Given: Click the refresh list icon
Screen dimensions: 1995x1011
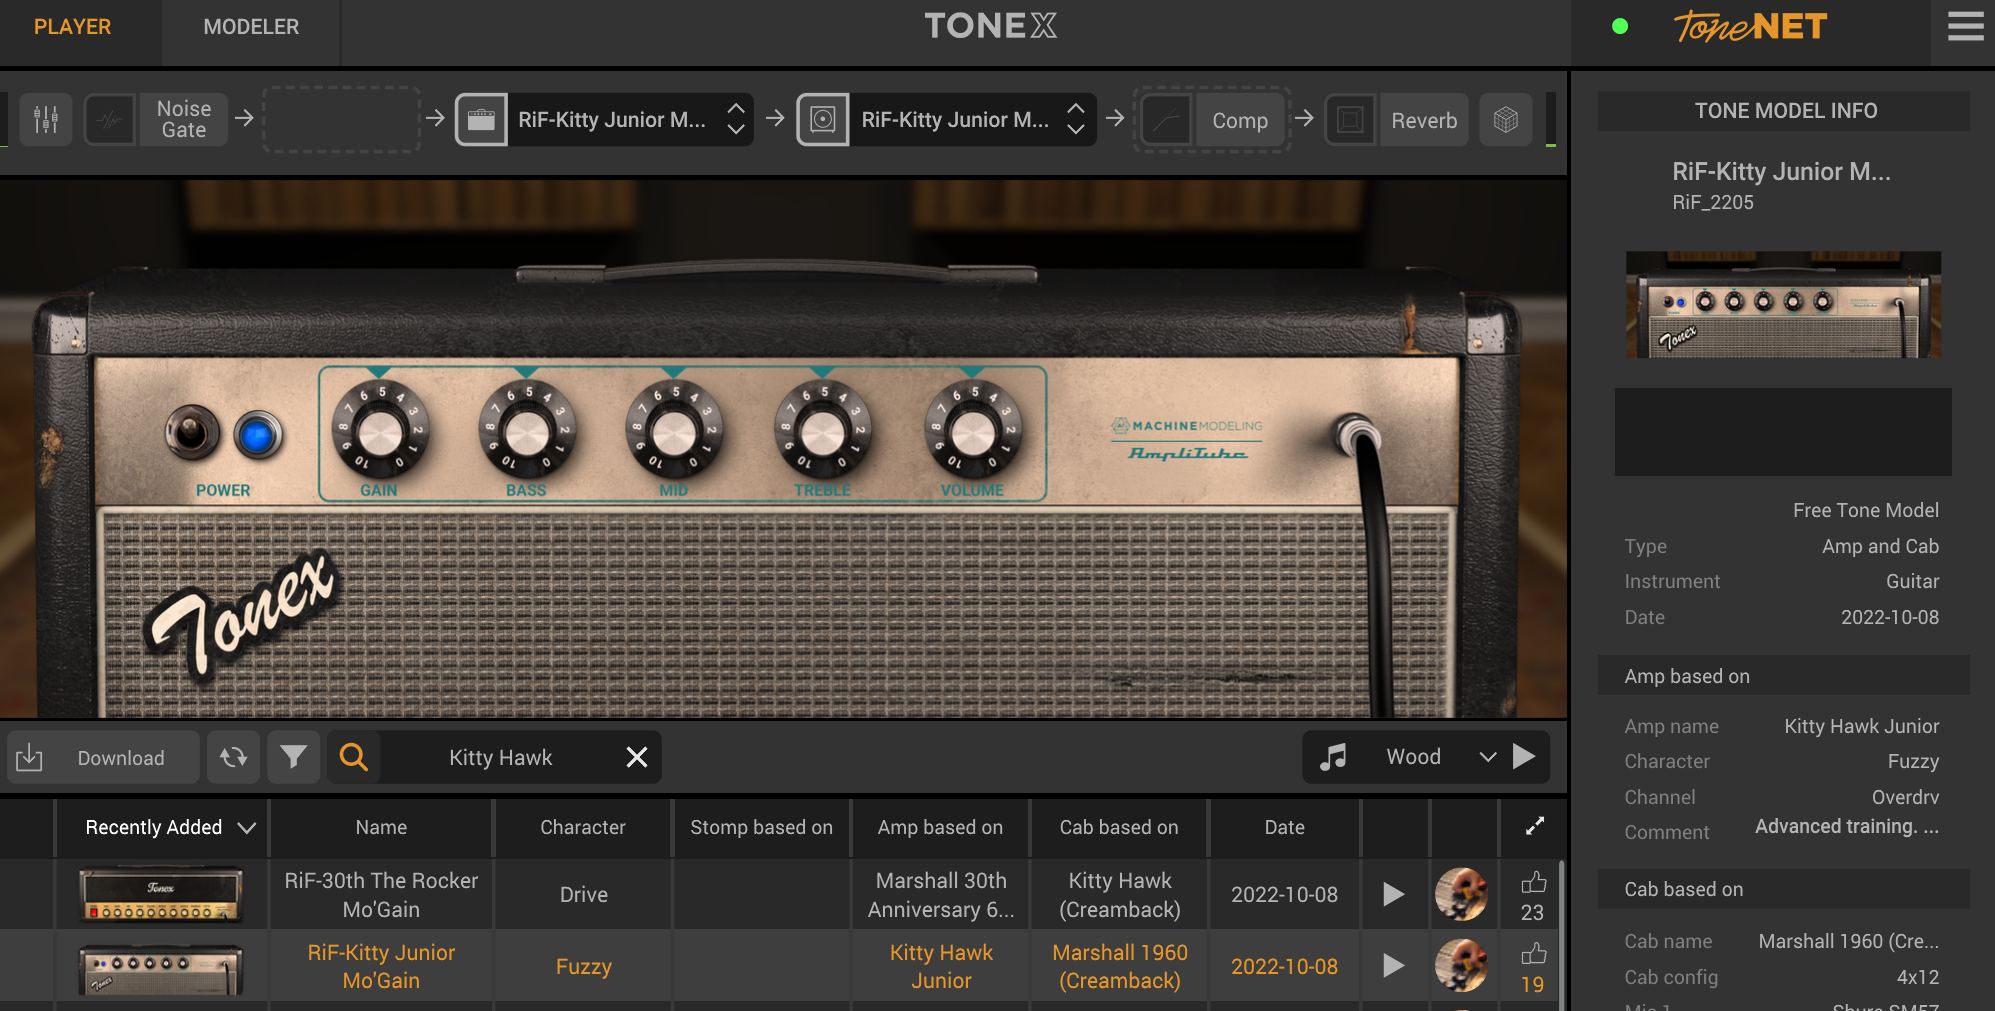Looking at the screenshot, I should click(234, 757).
